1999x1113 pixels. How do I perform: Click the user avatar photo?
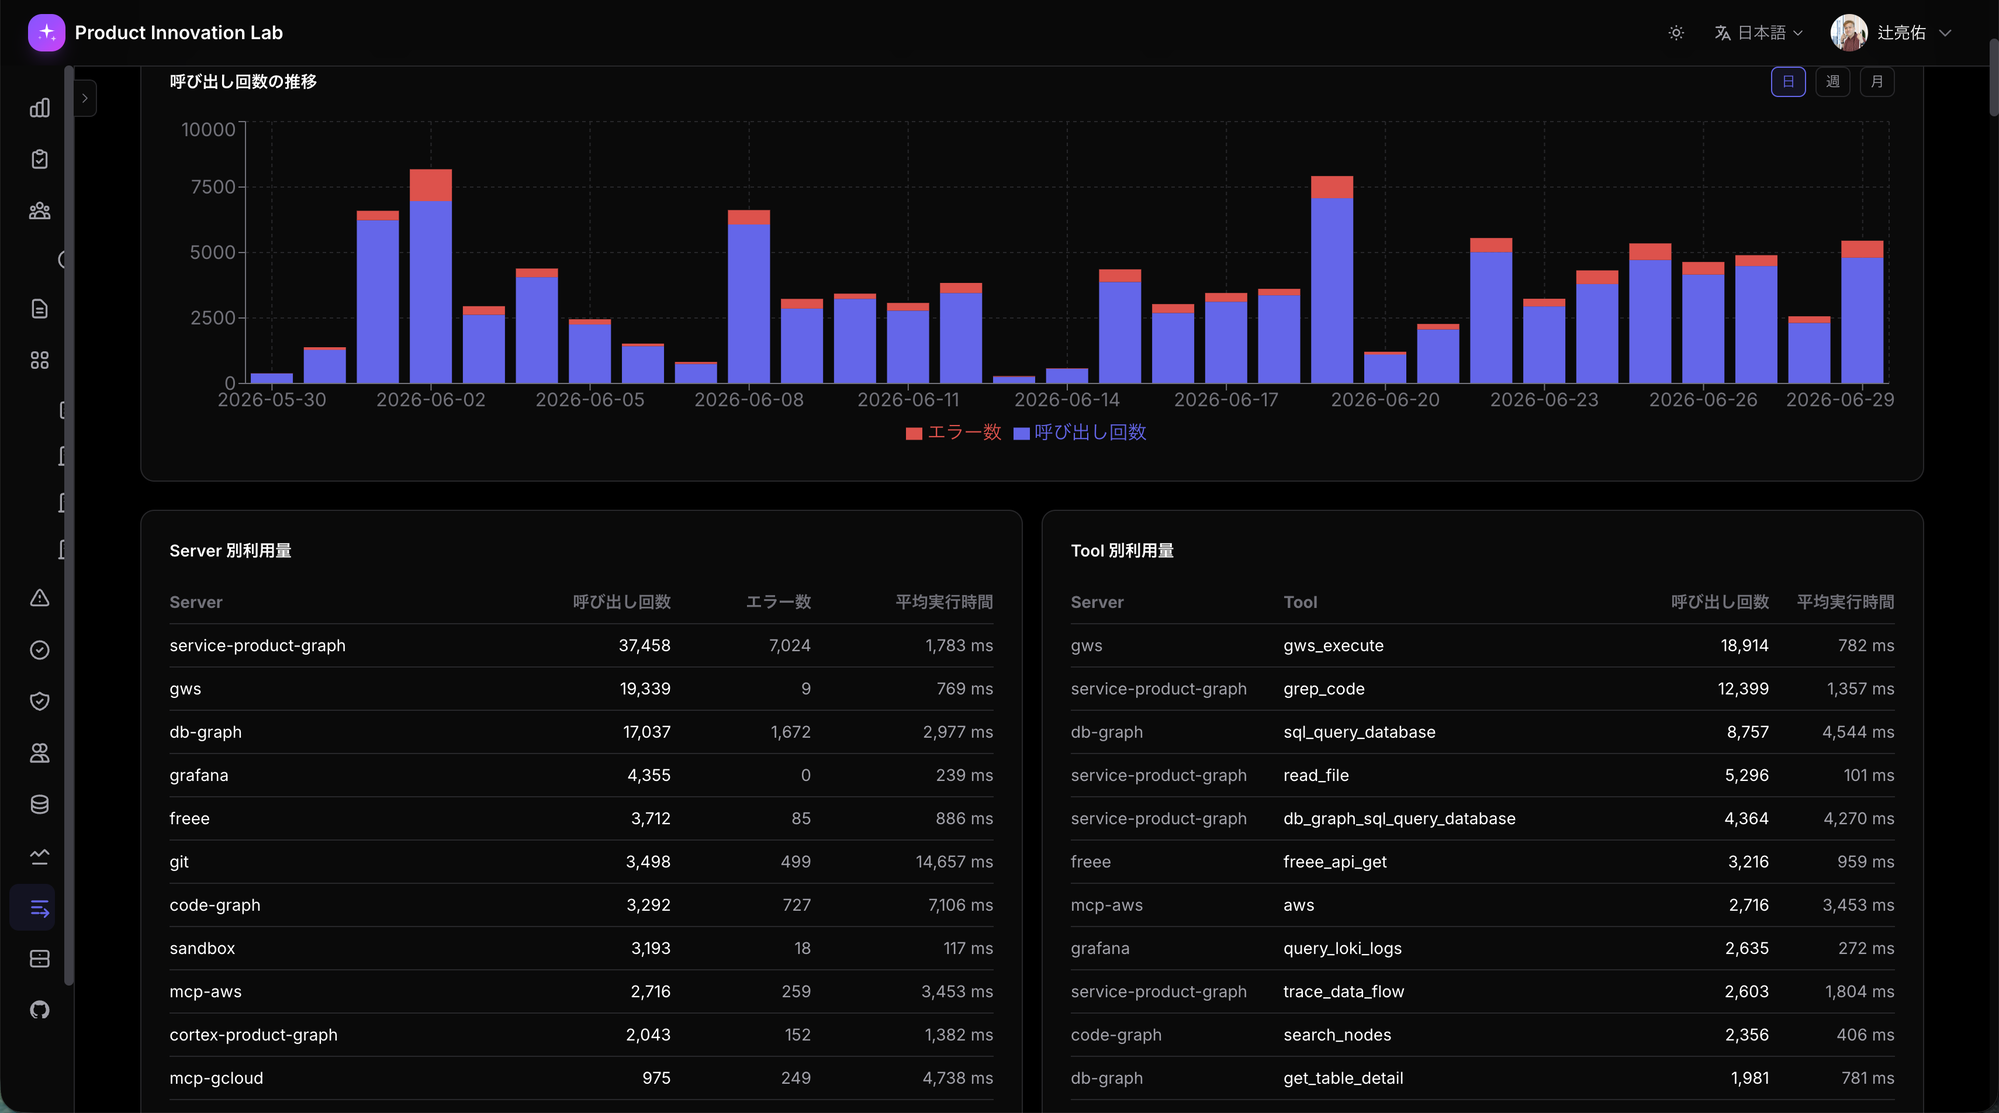[1849, 33]
